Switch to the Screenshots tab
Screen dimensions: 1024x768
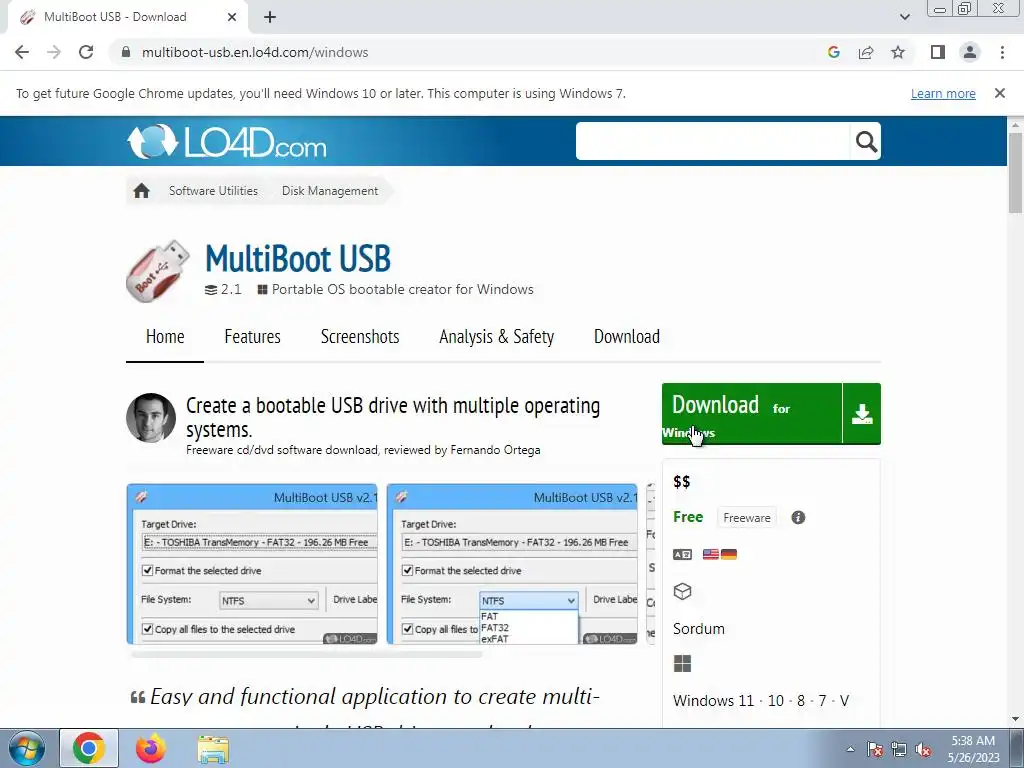click(x=360, y=336)
